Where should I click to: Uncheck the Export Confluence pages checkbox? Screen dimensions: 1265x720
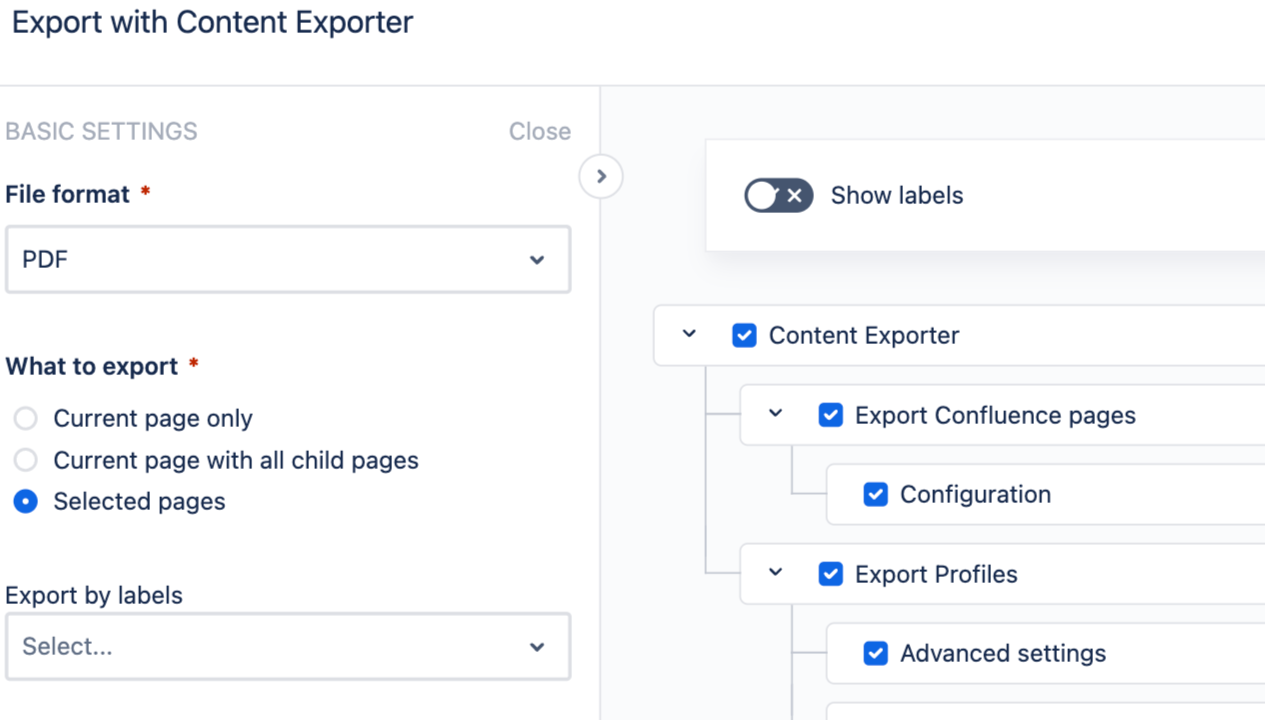(830, 416)
